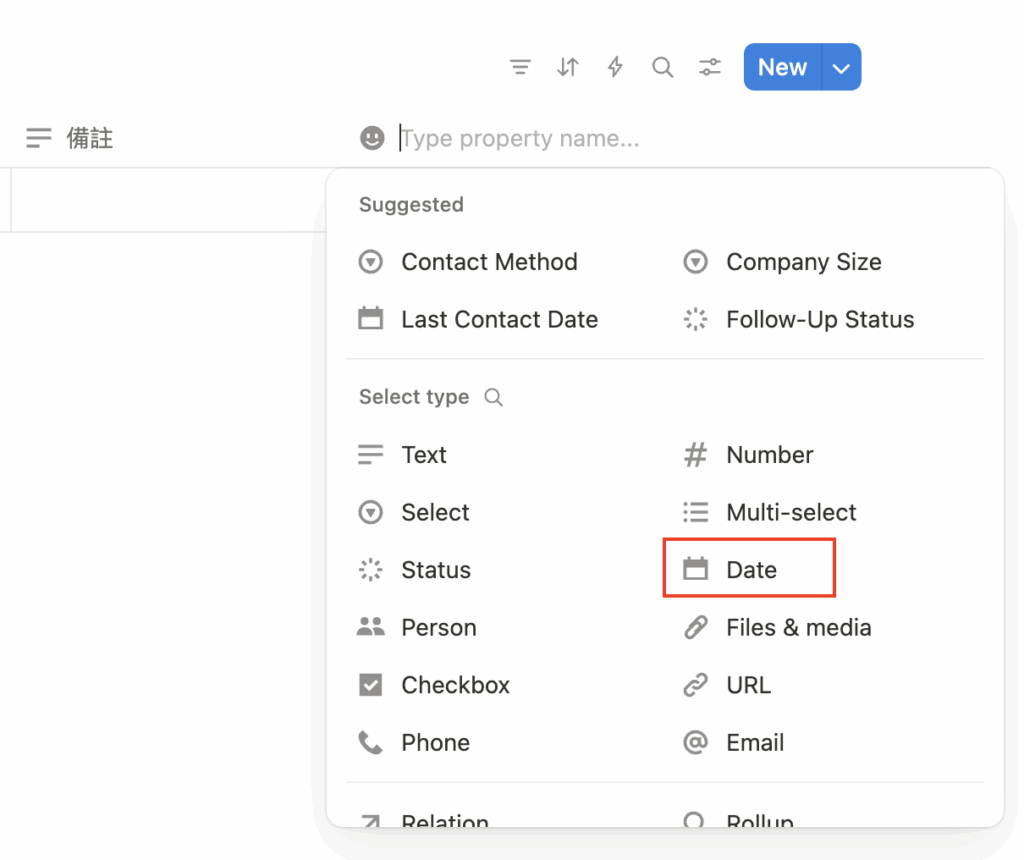The image size is (1024, 860).
Task: Open the filter icon in toolbar
Action: 520,67
